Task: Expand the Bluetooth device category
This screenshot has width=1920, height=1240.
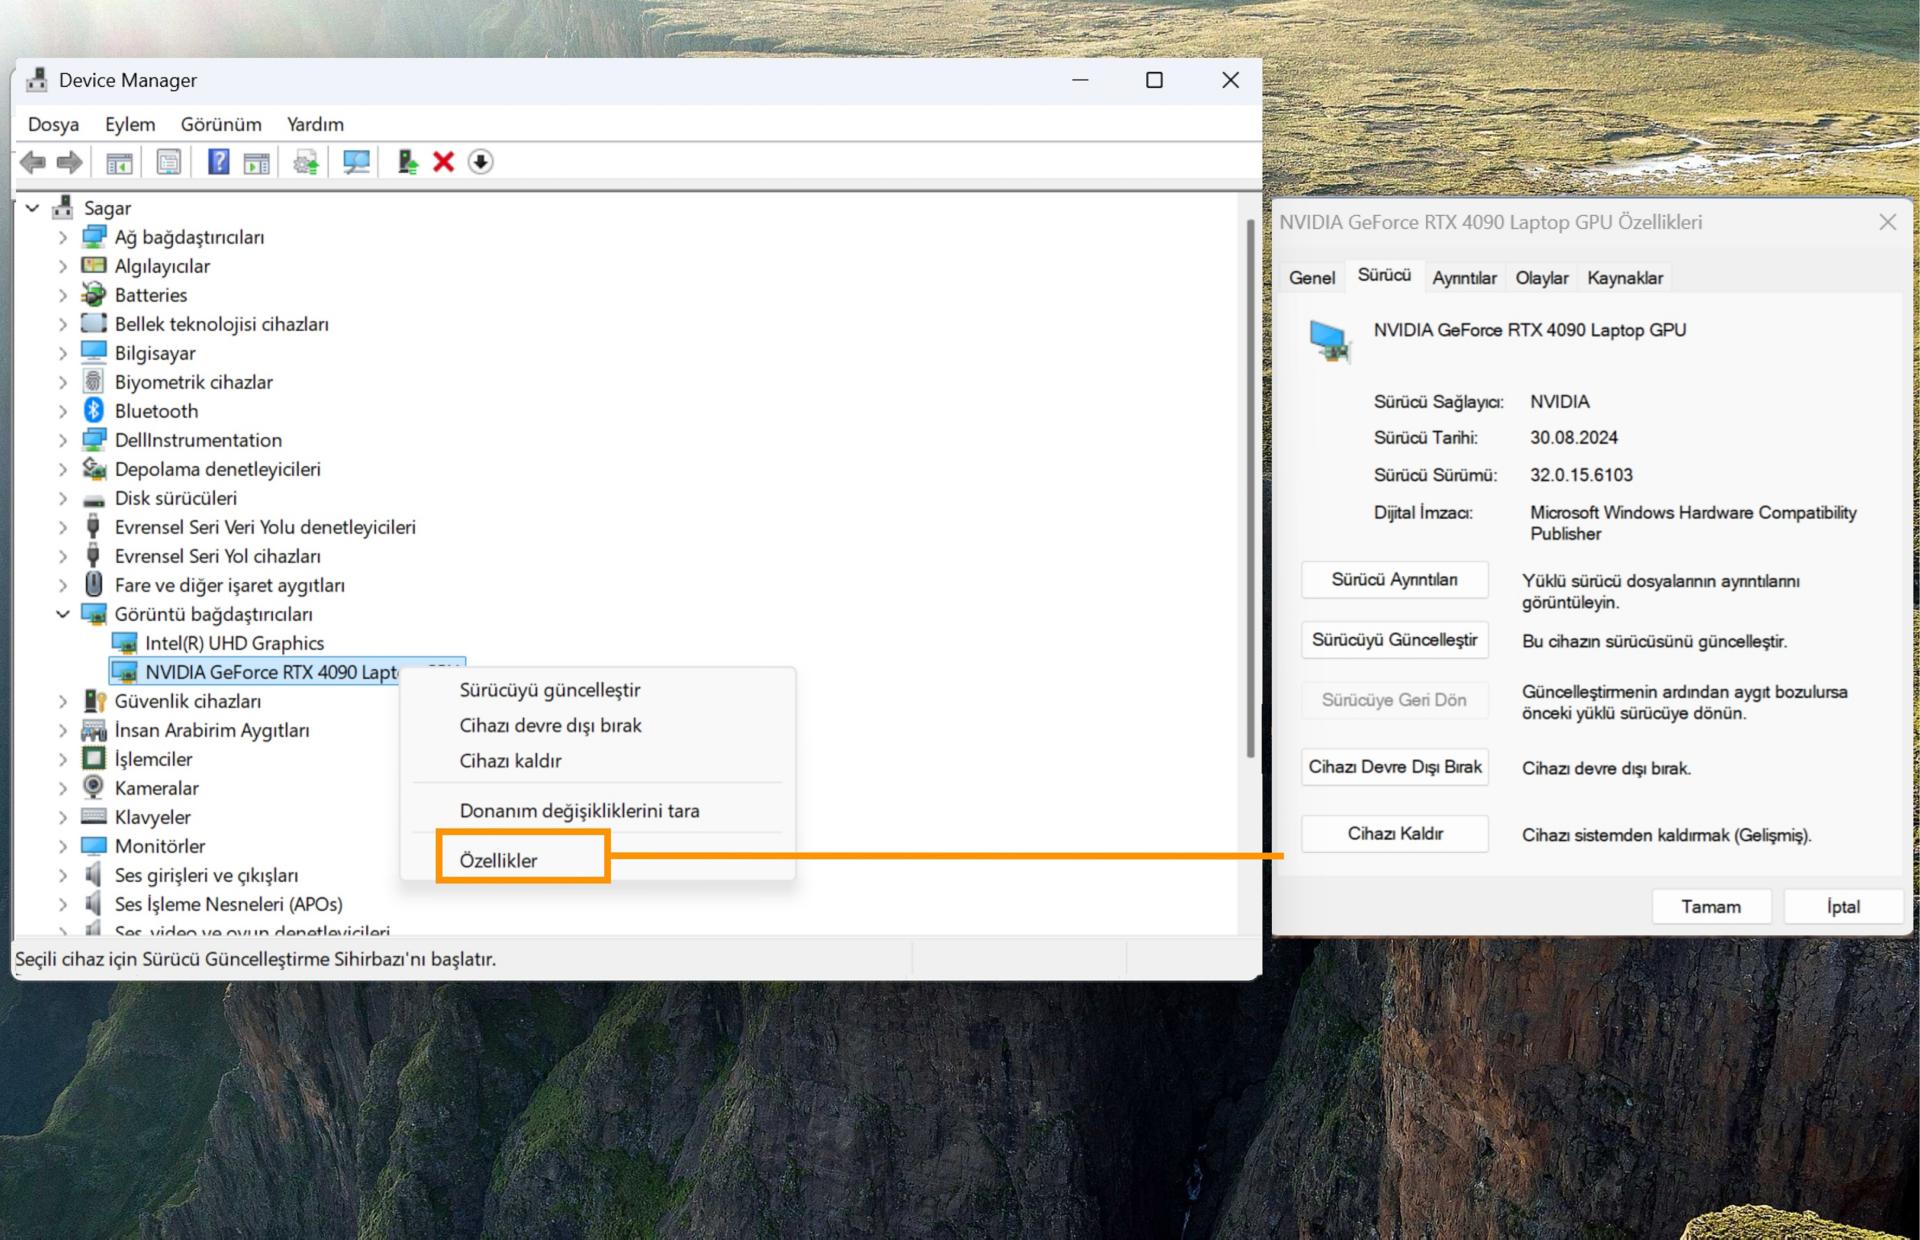Action: [x=63, y=411]
